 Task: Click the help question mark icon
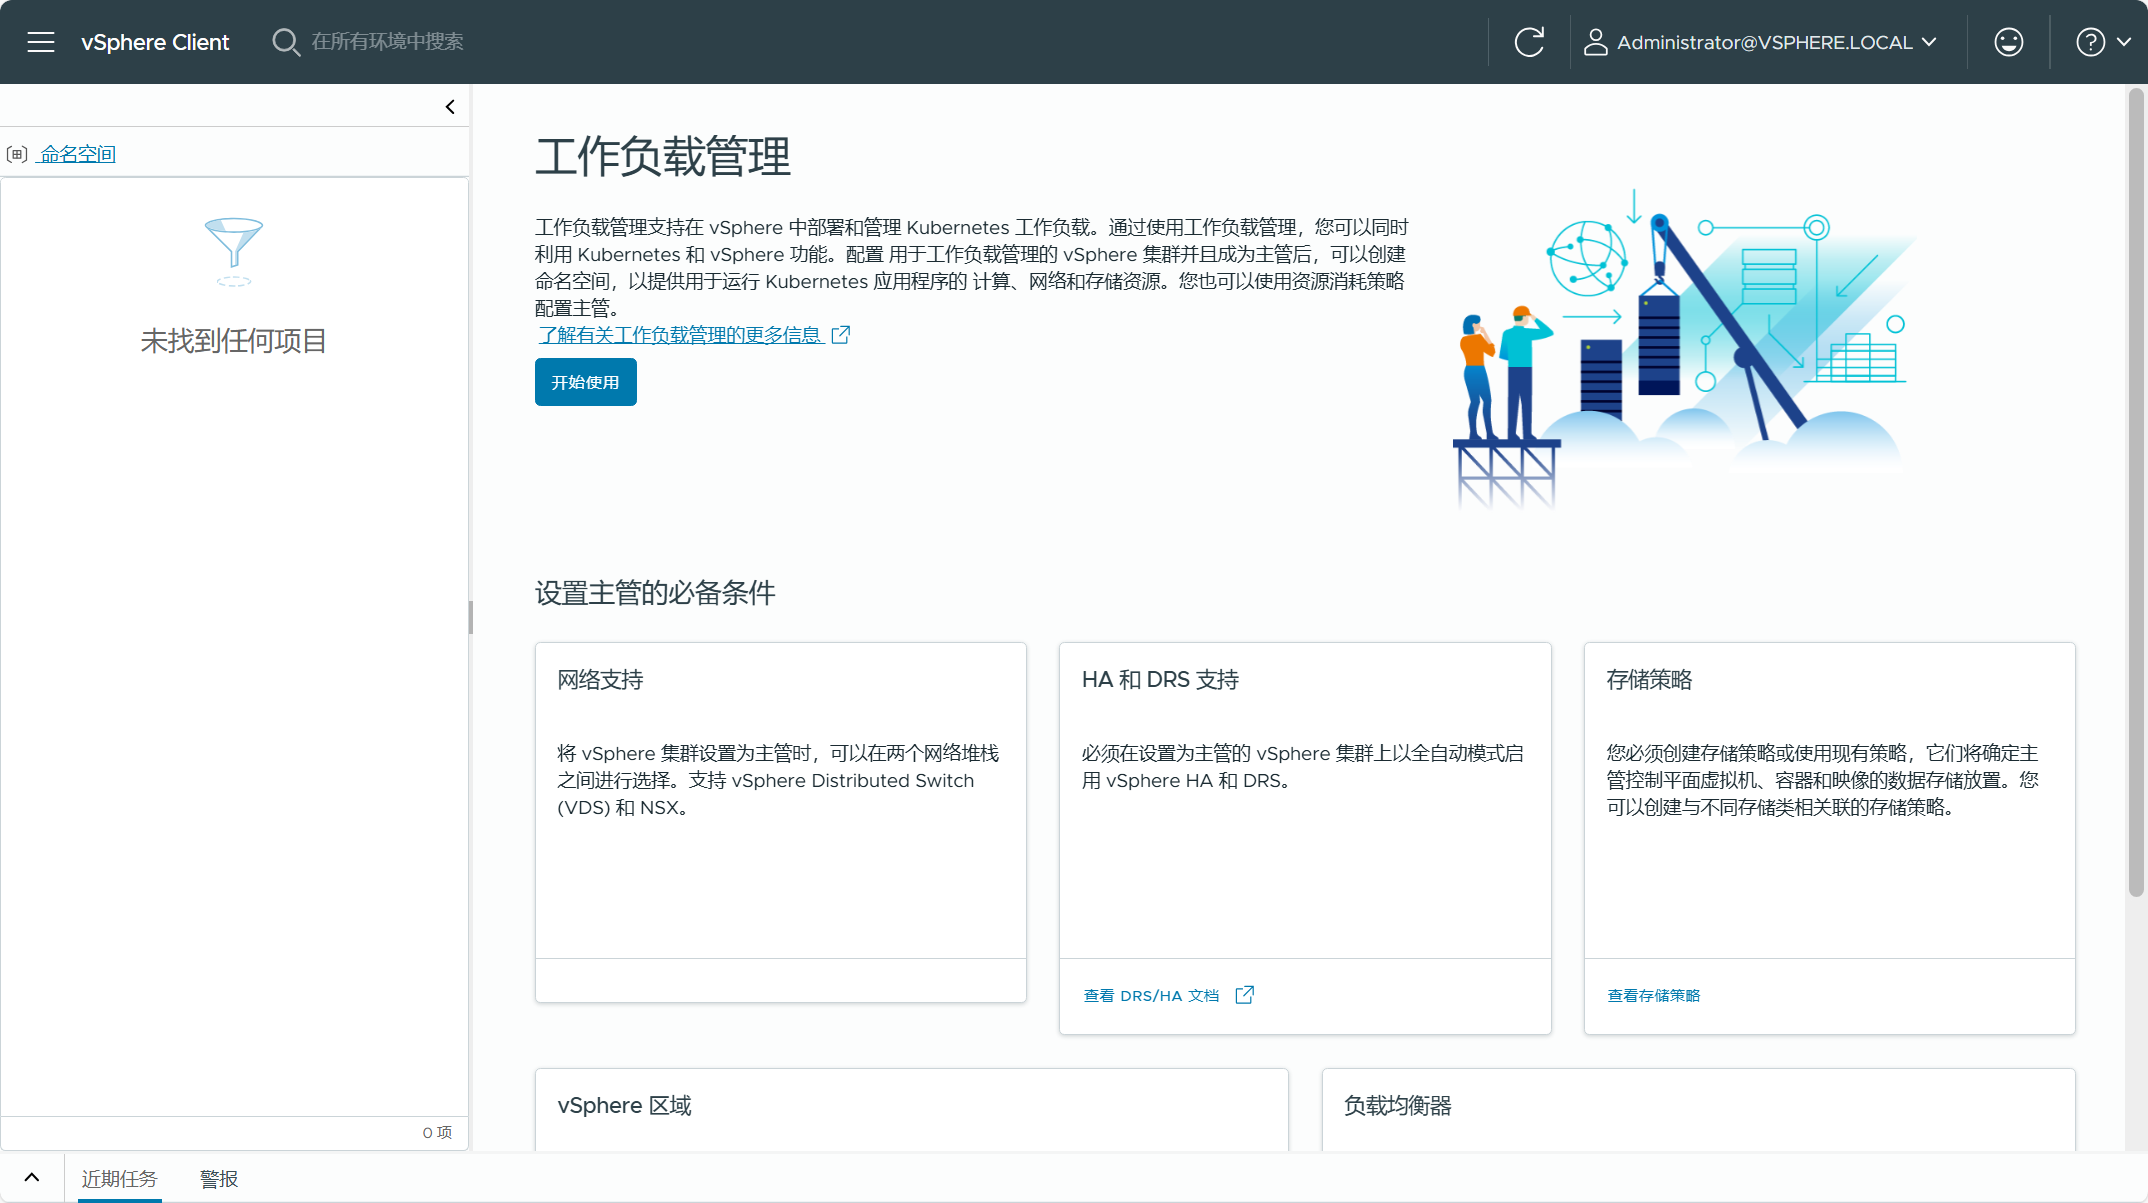tap(2090, 42)
